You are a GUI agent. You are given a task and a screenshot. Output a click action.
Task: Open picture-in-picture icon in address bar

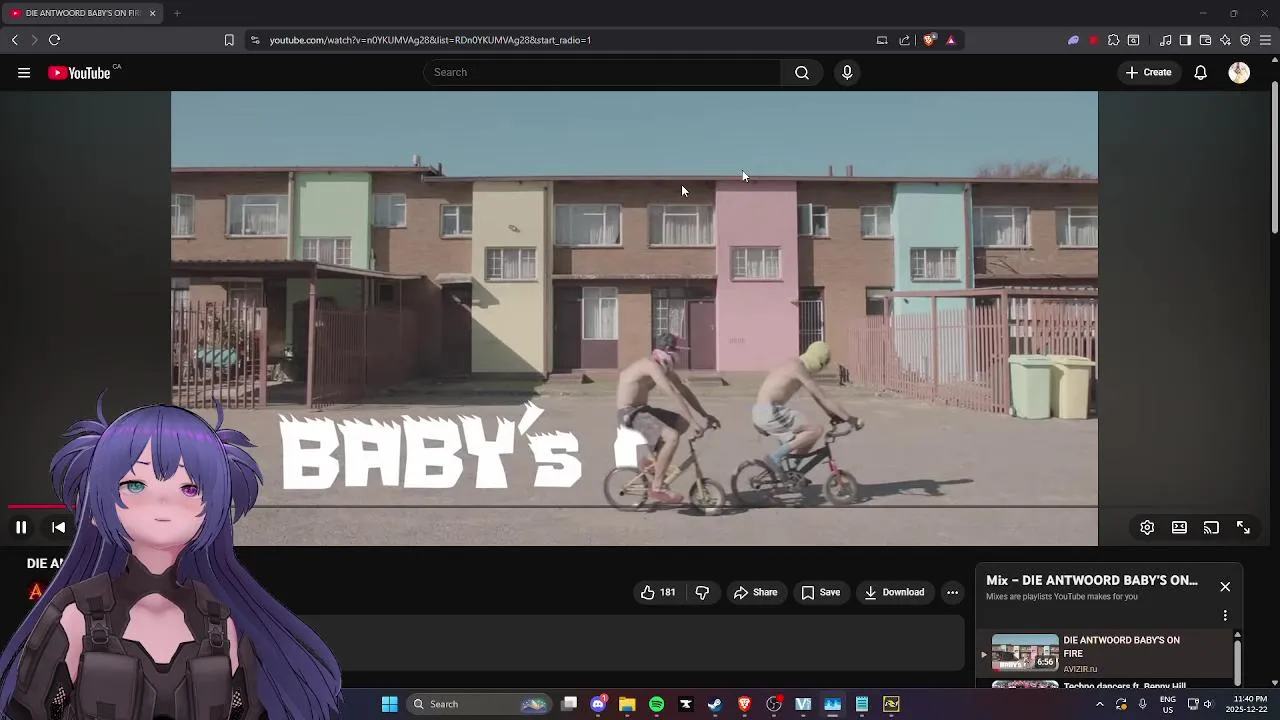882,40
